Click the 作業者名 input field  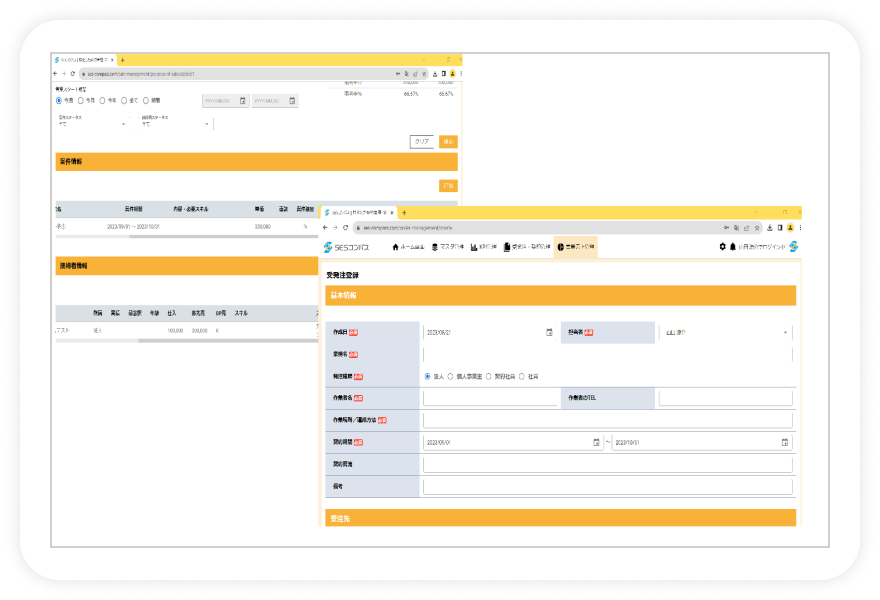491,398
